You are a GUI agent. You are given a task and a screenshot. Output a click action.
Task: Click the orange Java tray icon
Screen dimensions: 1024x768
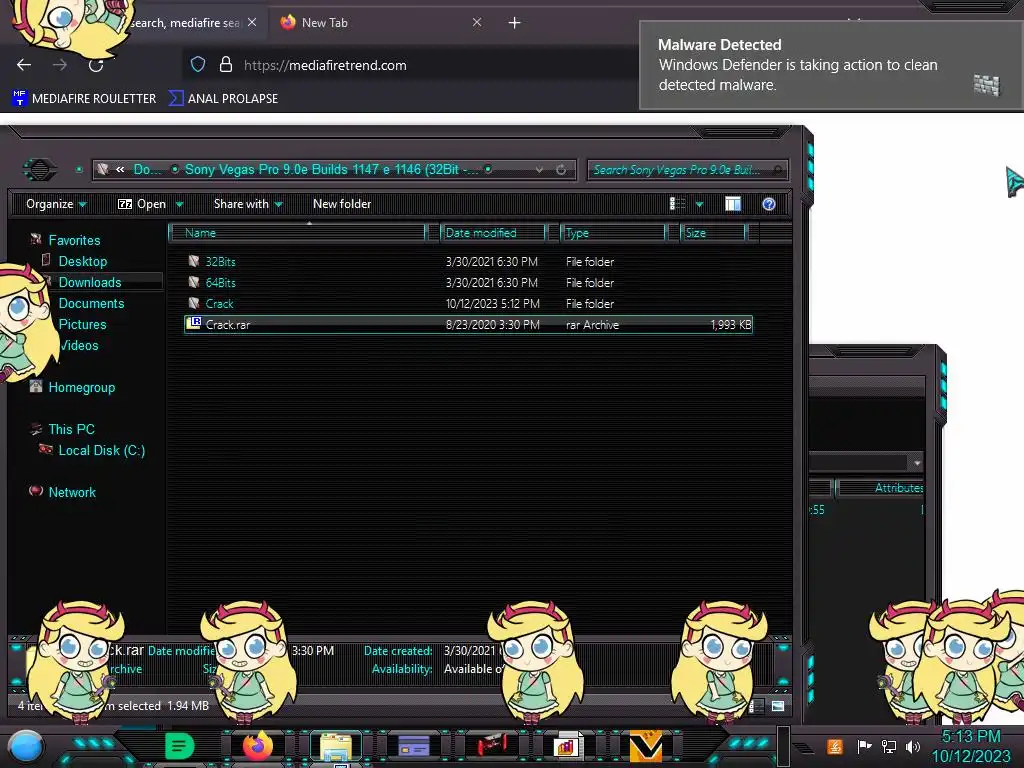835,746
